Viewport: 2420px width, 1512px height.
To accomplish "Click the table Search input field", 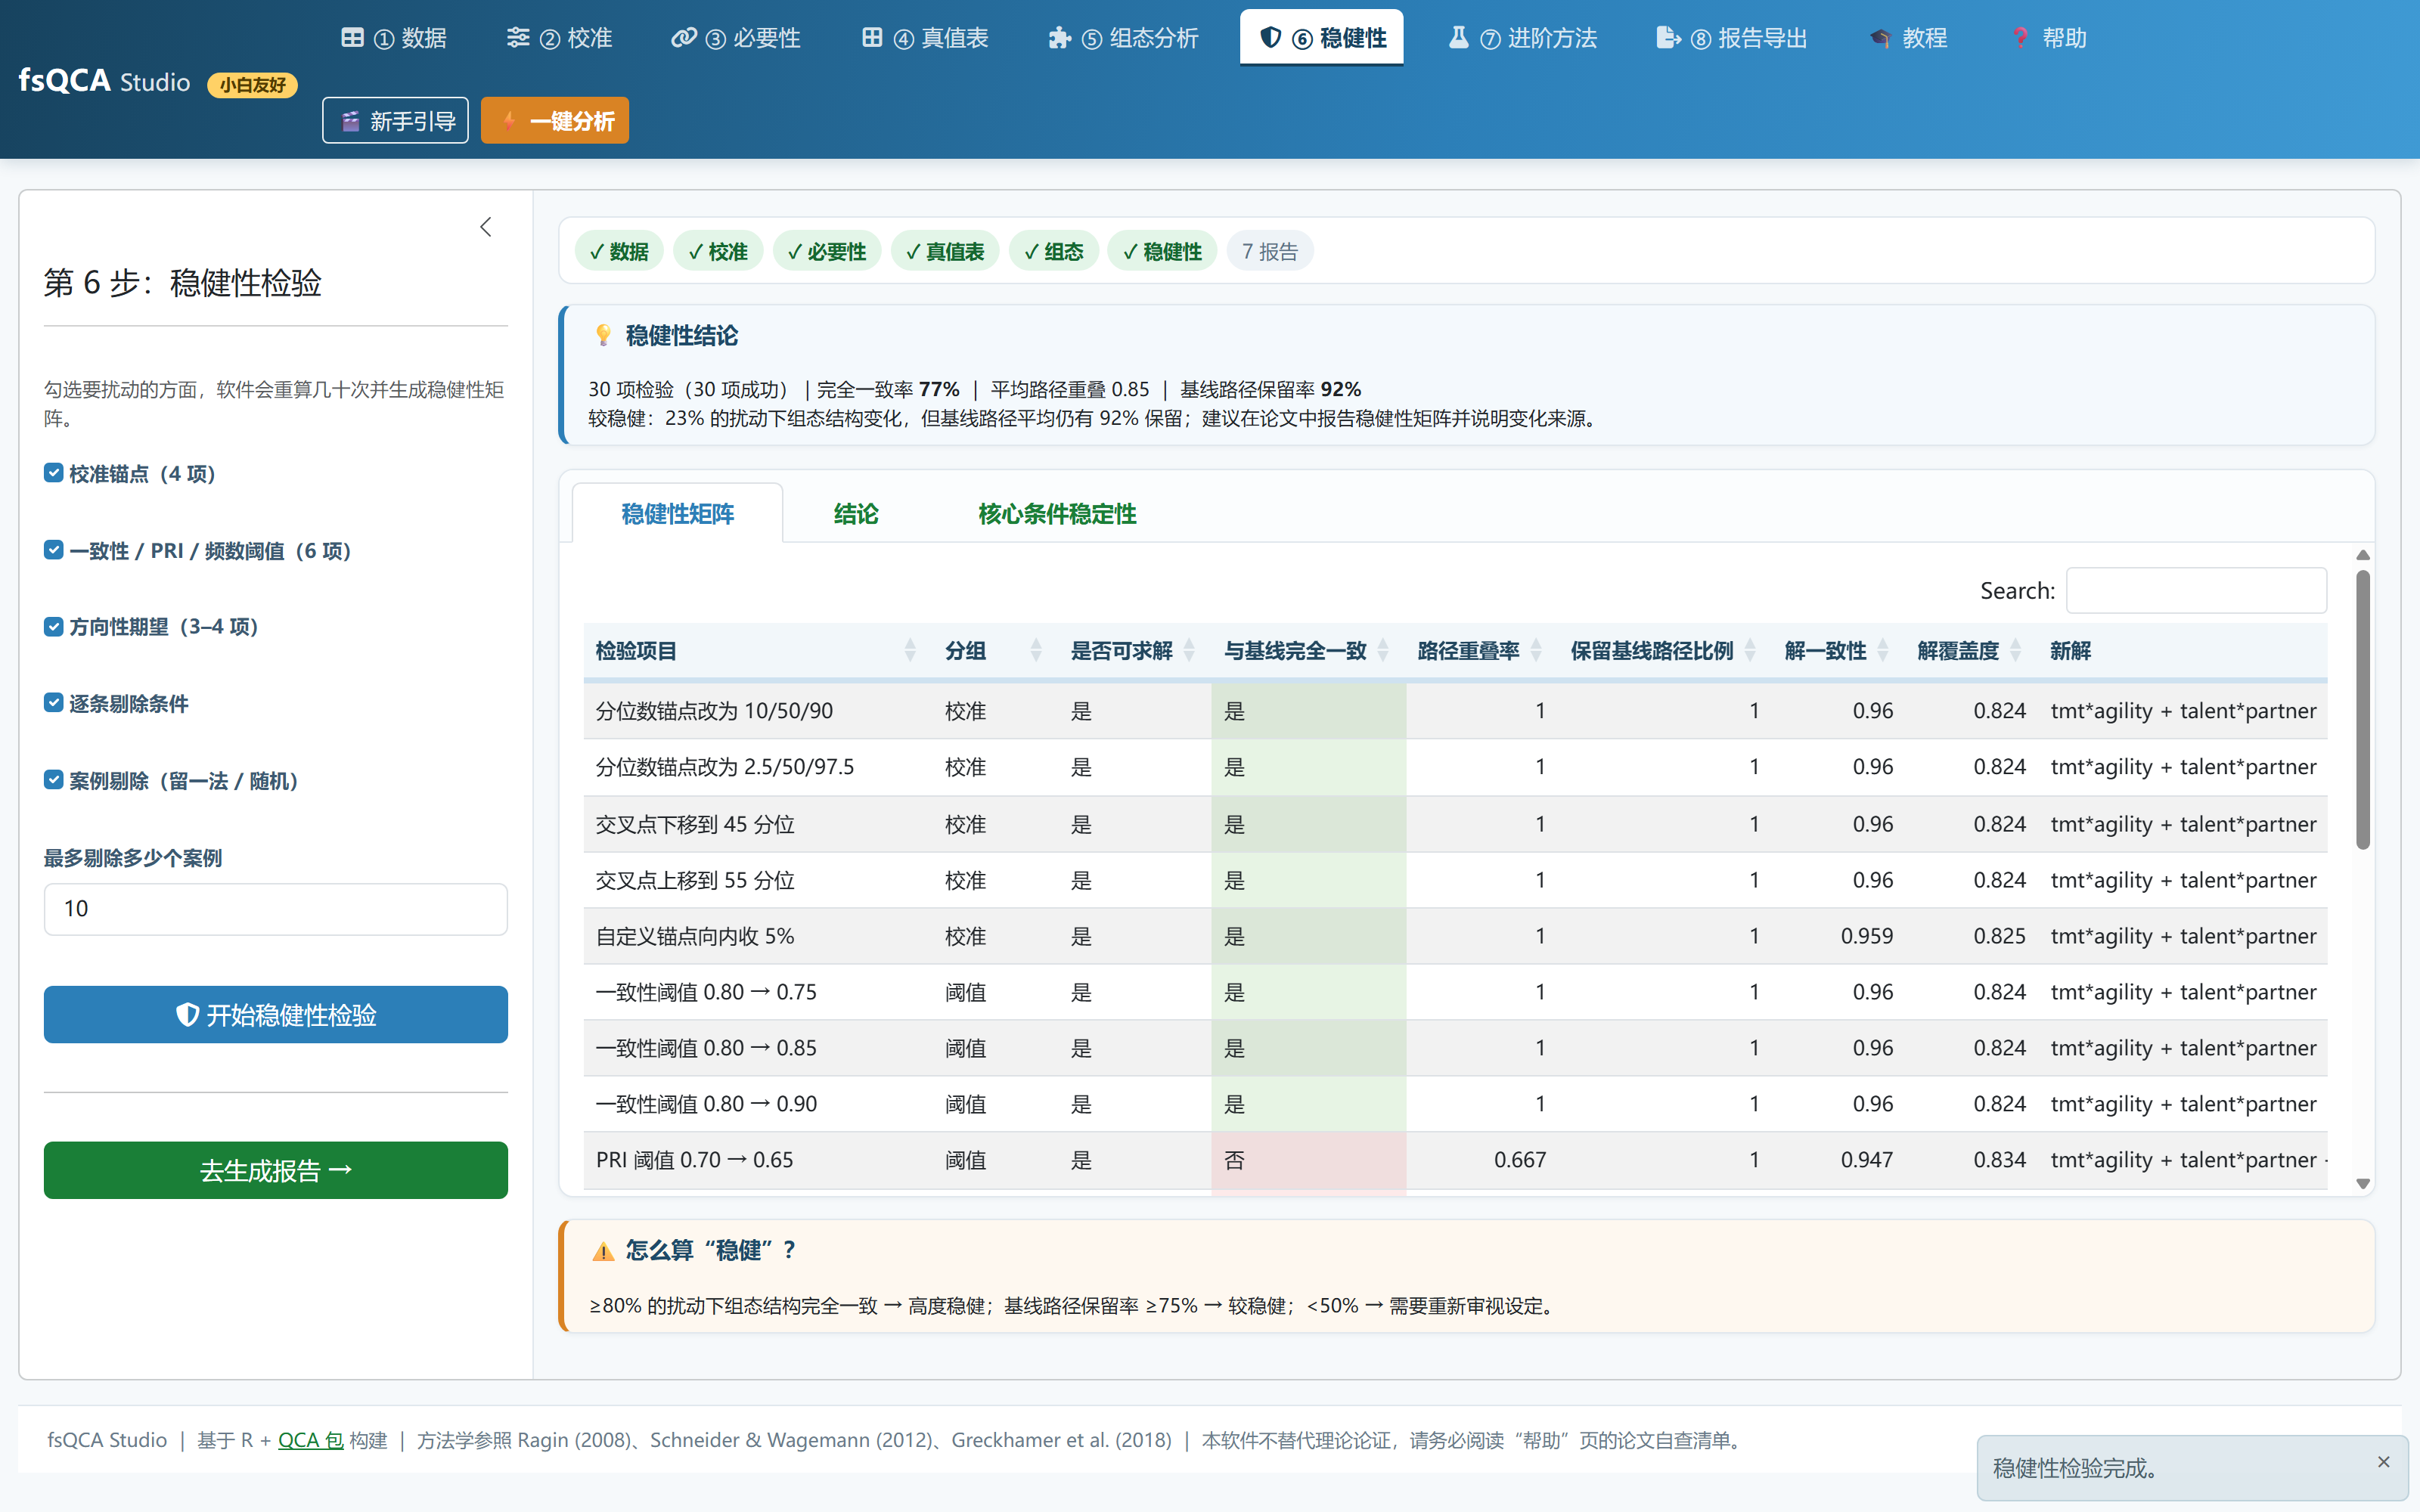I will [x=2196, y=590].
